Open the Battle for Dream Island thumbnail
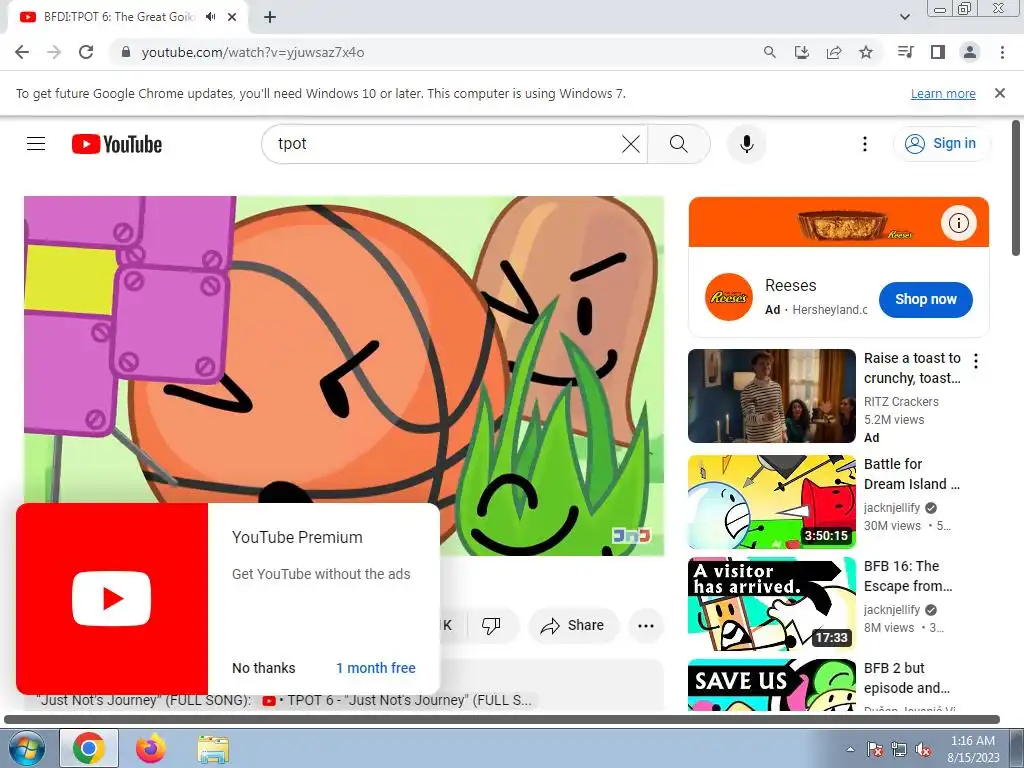1024x768 pixels. click(x=771, y=502)
